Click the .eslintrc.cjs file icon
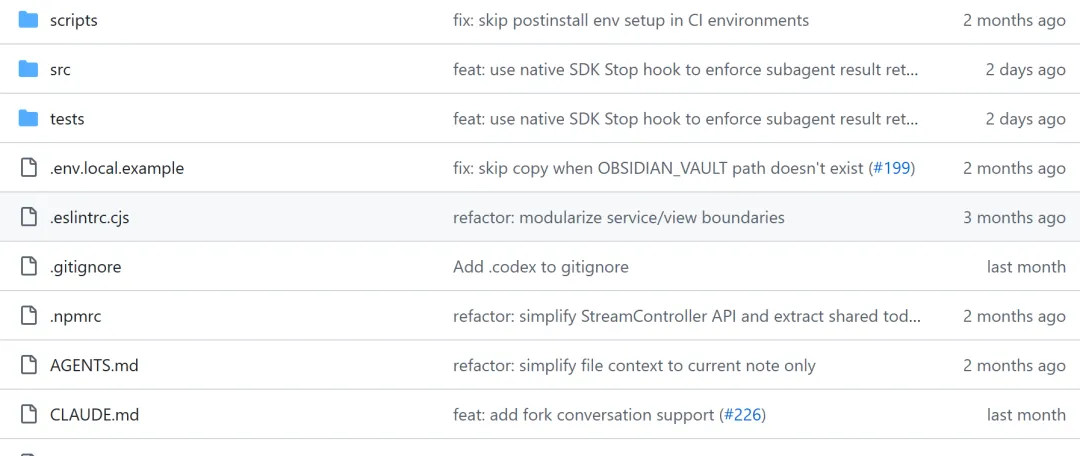The image size is (1080, 456). point(28,217)
